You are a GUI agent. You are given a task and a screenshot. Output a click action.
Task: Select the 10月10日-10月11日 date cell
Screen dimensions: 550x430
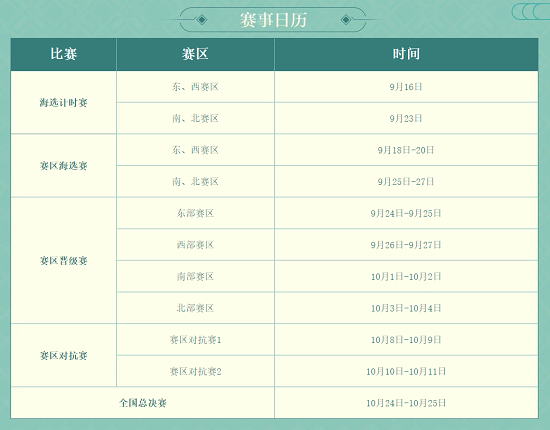[x=406, y=371]
